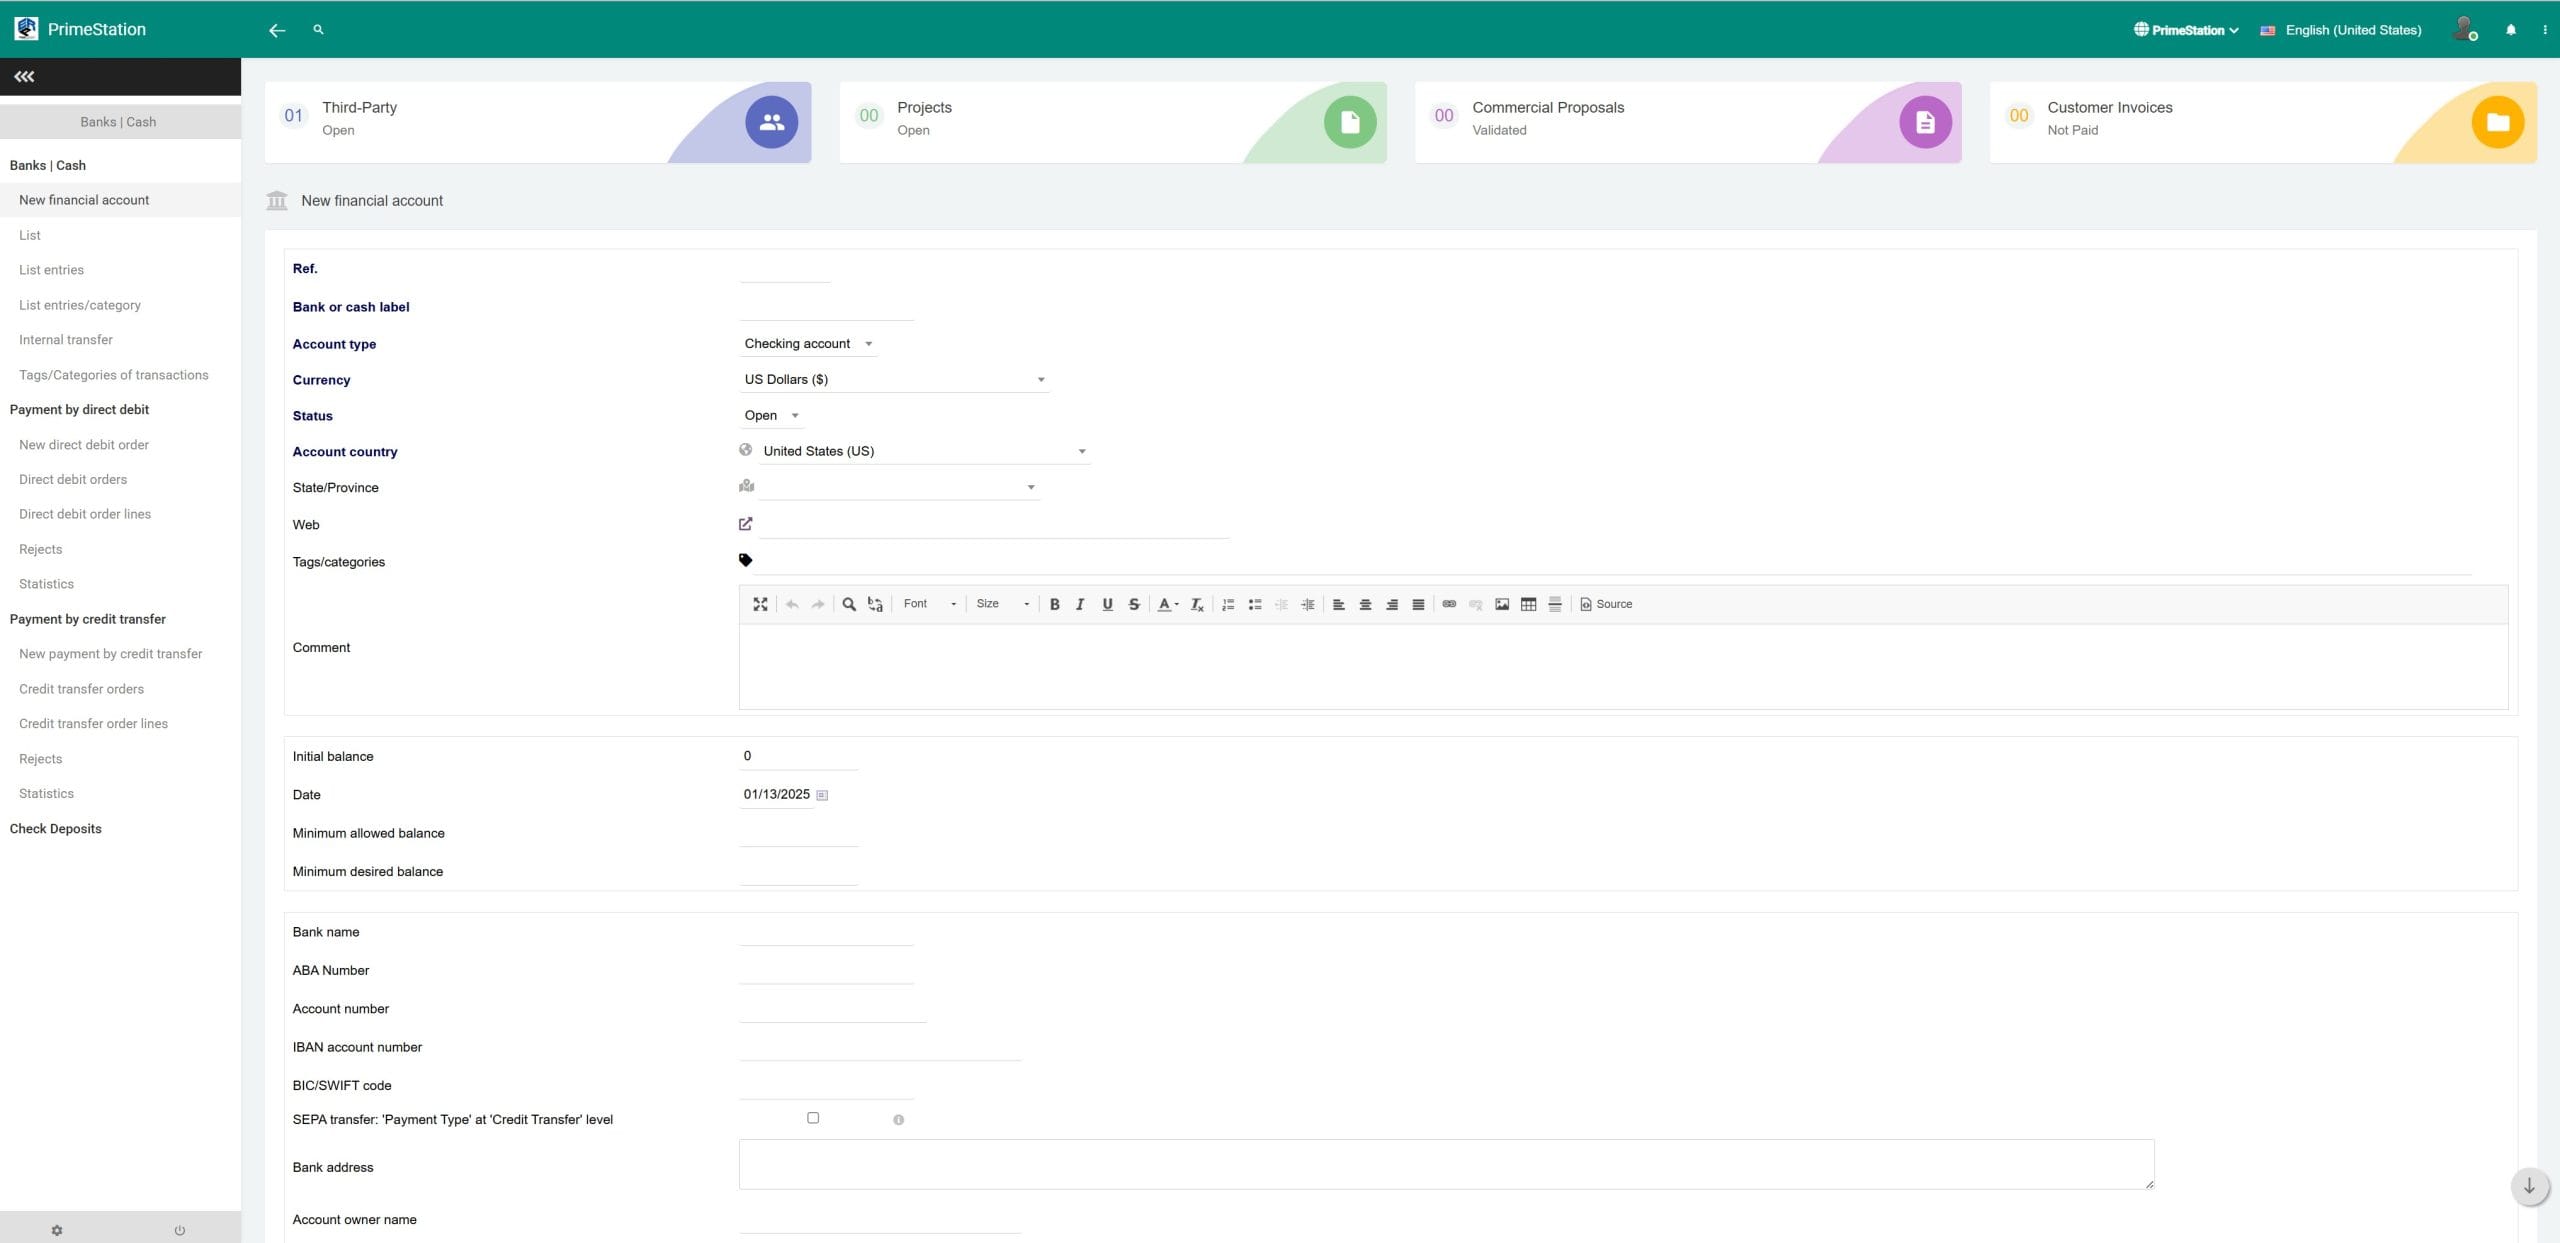Open the notifications bell
This screenshot has width=2560, height=1243.
point(2511,29)
